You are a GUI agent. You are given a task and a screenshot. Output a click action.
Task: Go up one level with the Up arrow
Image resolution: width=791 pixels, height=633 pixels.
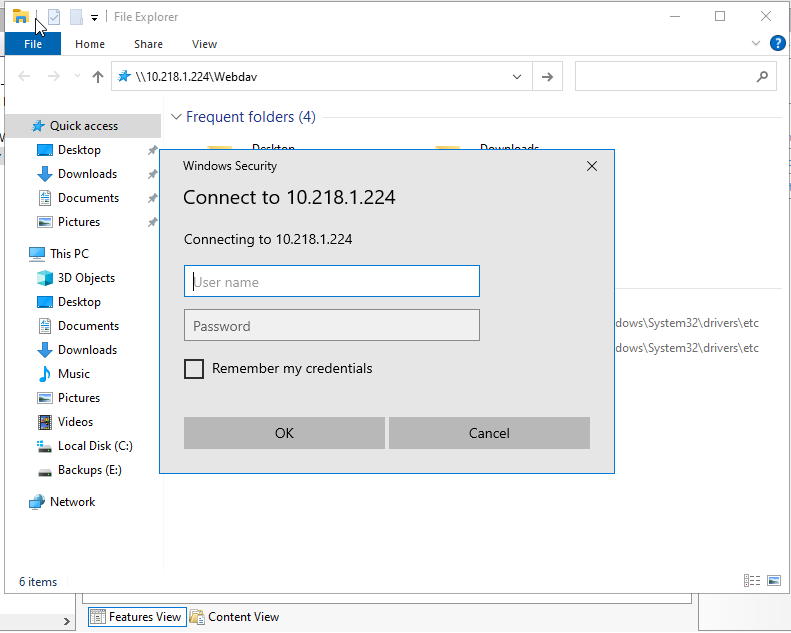(98, 77)
